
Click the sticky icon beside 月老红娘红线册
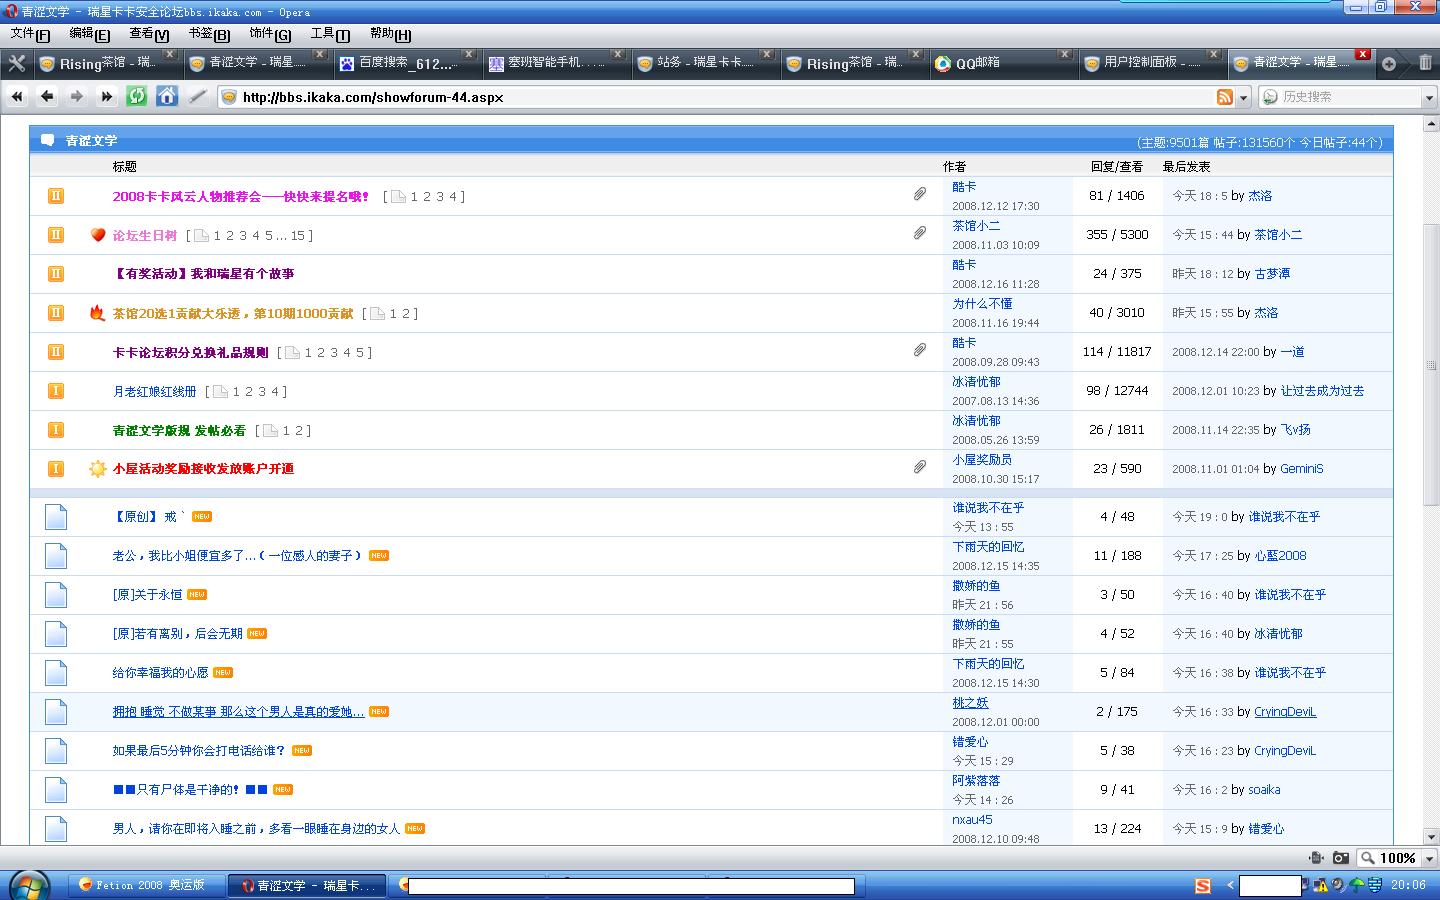pos(56,391)
